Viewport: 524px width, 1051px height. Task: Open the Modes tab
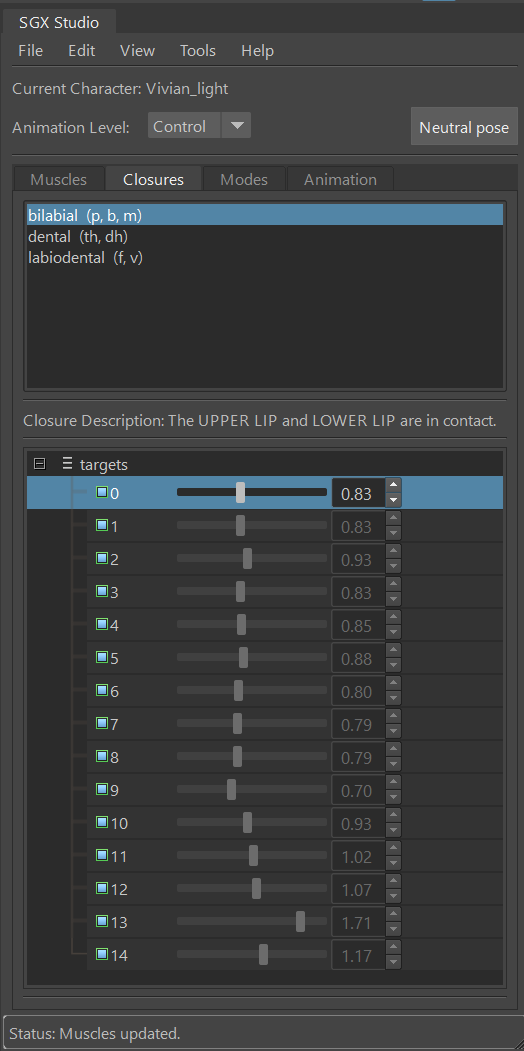[x=244, y=180]
